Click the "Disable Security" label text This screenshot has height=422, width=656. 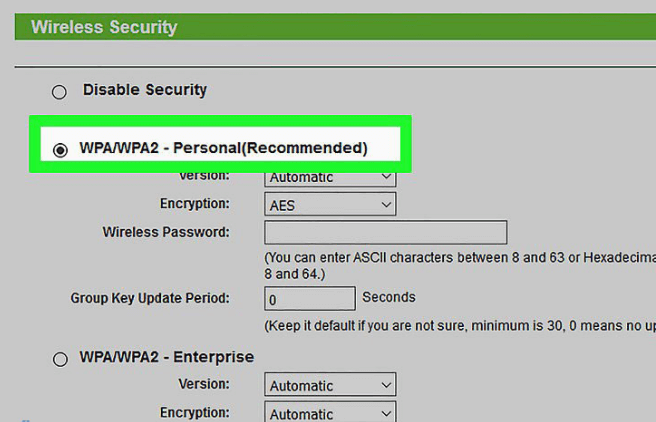coord(145,90)
